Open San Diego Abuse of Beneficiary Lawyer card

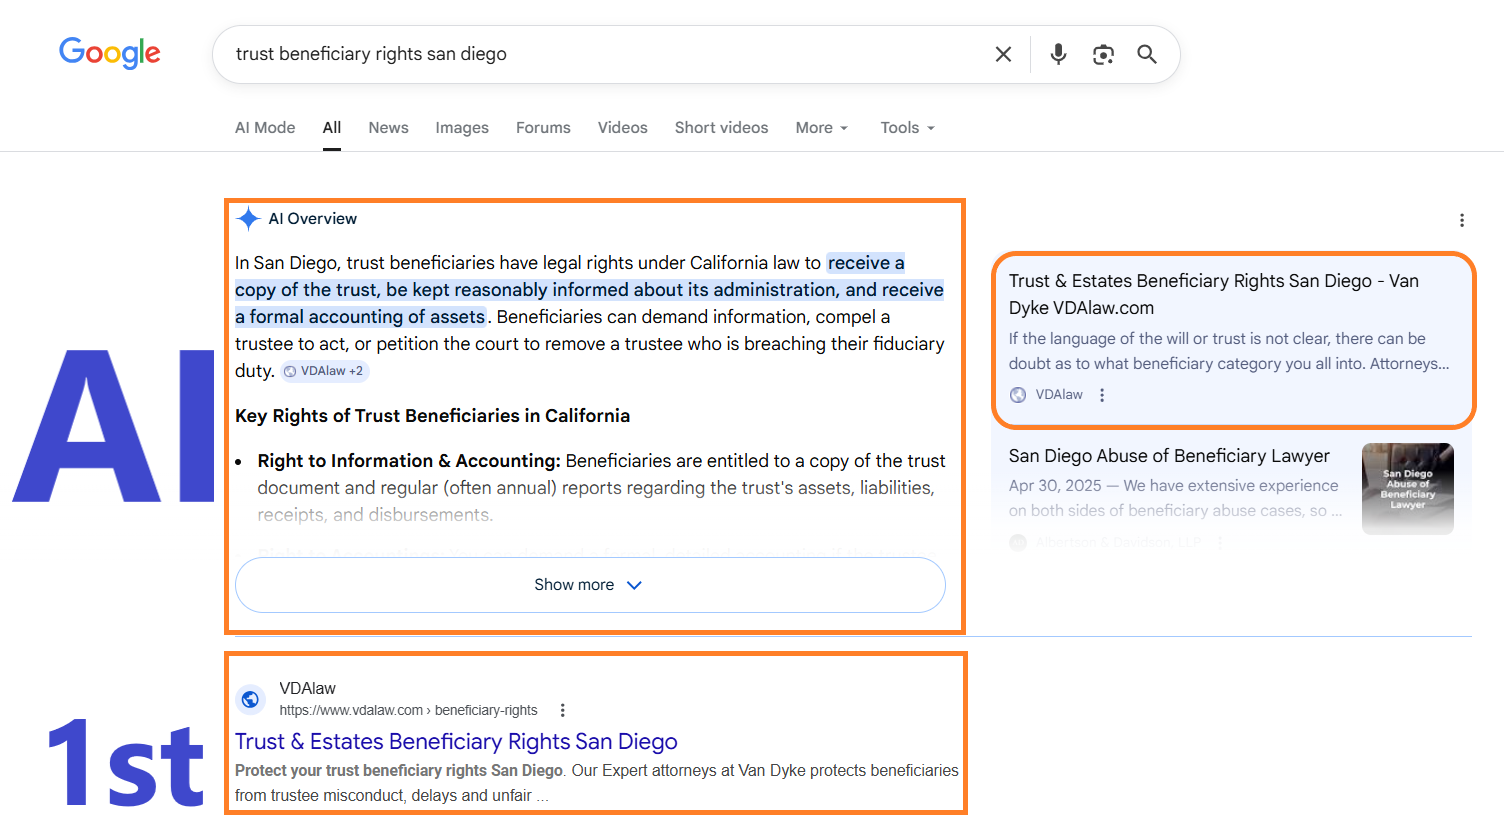1169,456
